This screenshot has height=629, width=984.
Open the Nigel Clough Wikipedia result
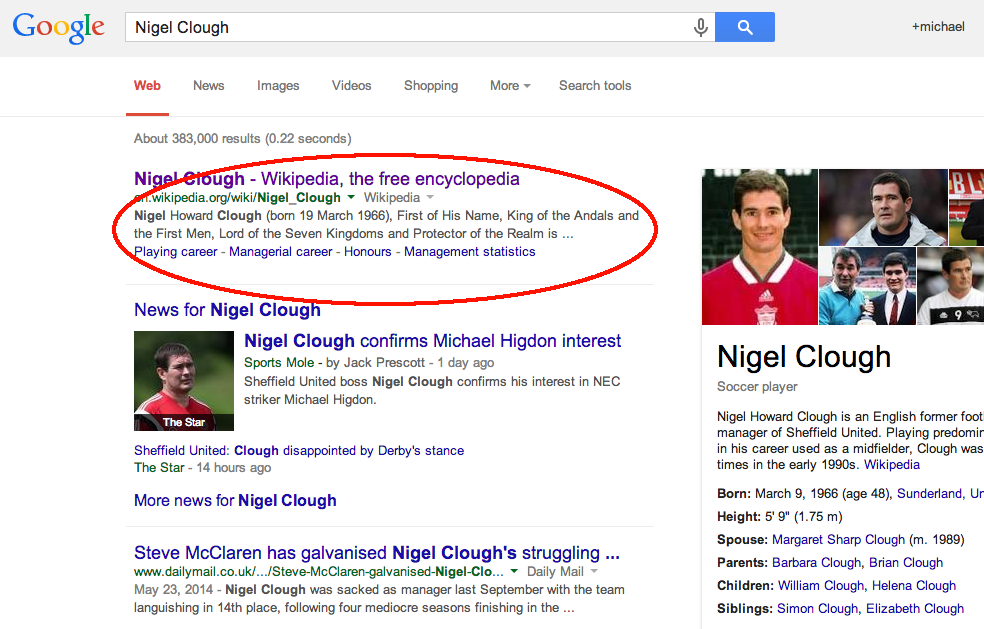(327, 179)
